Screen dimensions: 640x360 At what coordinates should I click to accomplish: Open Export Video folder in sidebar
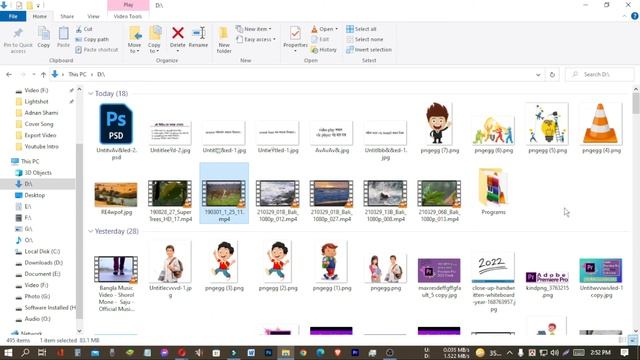point(40,135)
